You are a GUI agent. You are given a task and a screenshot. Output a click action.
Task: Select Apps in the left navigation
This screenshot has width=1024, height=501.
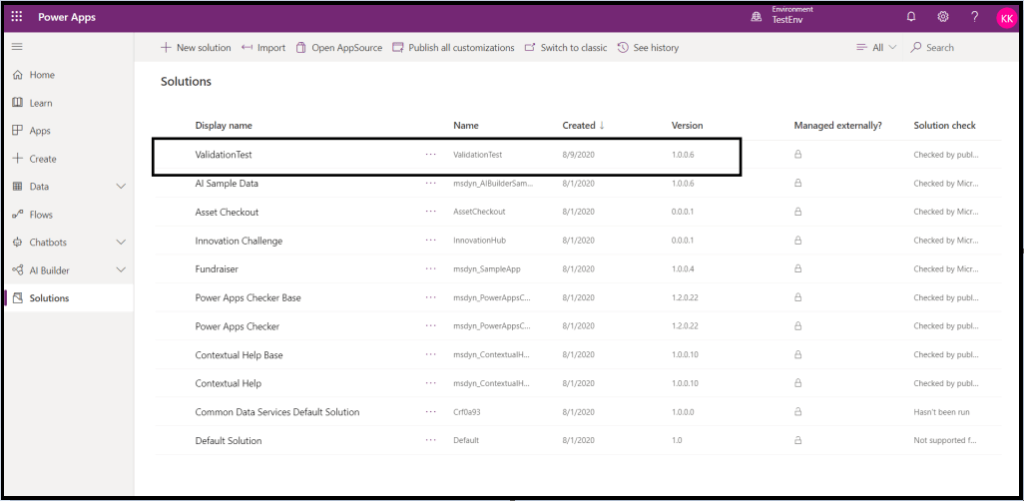coord(40,131)
